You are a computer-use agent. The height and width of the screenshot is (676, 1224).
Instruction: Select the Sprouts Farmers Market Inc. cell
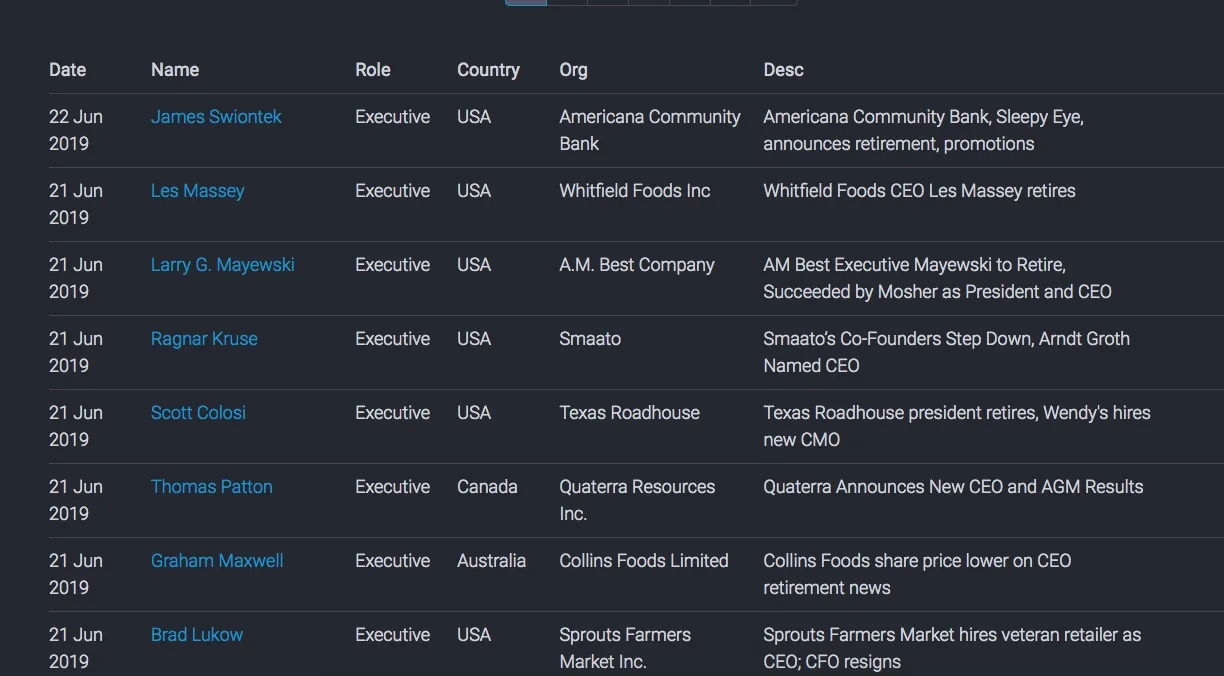coord(625,648)
